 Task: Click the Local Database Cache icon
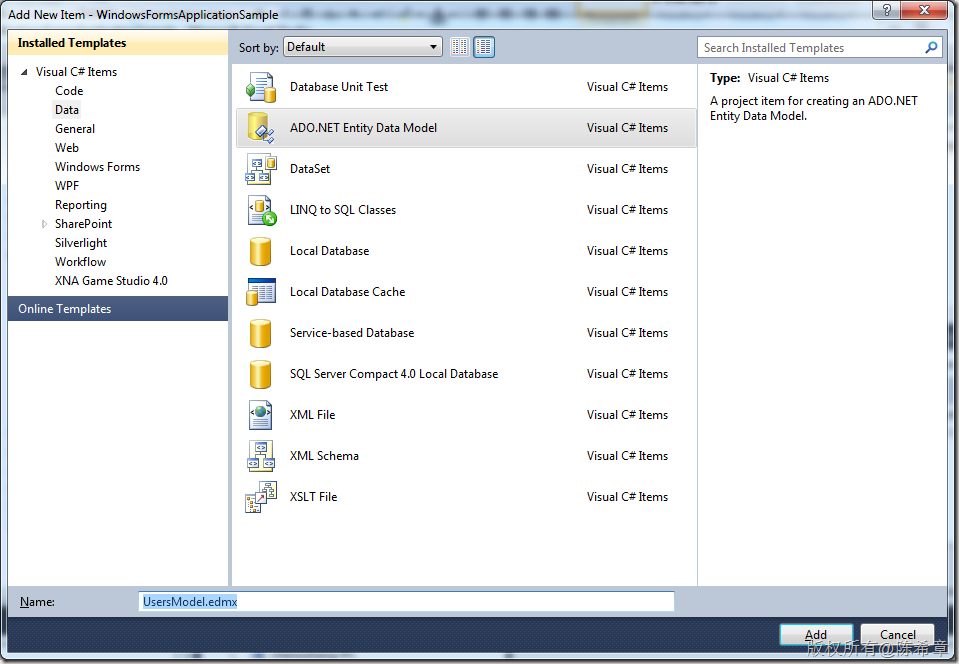[261, 292]
